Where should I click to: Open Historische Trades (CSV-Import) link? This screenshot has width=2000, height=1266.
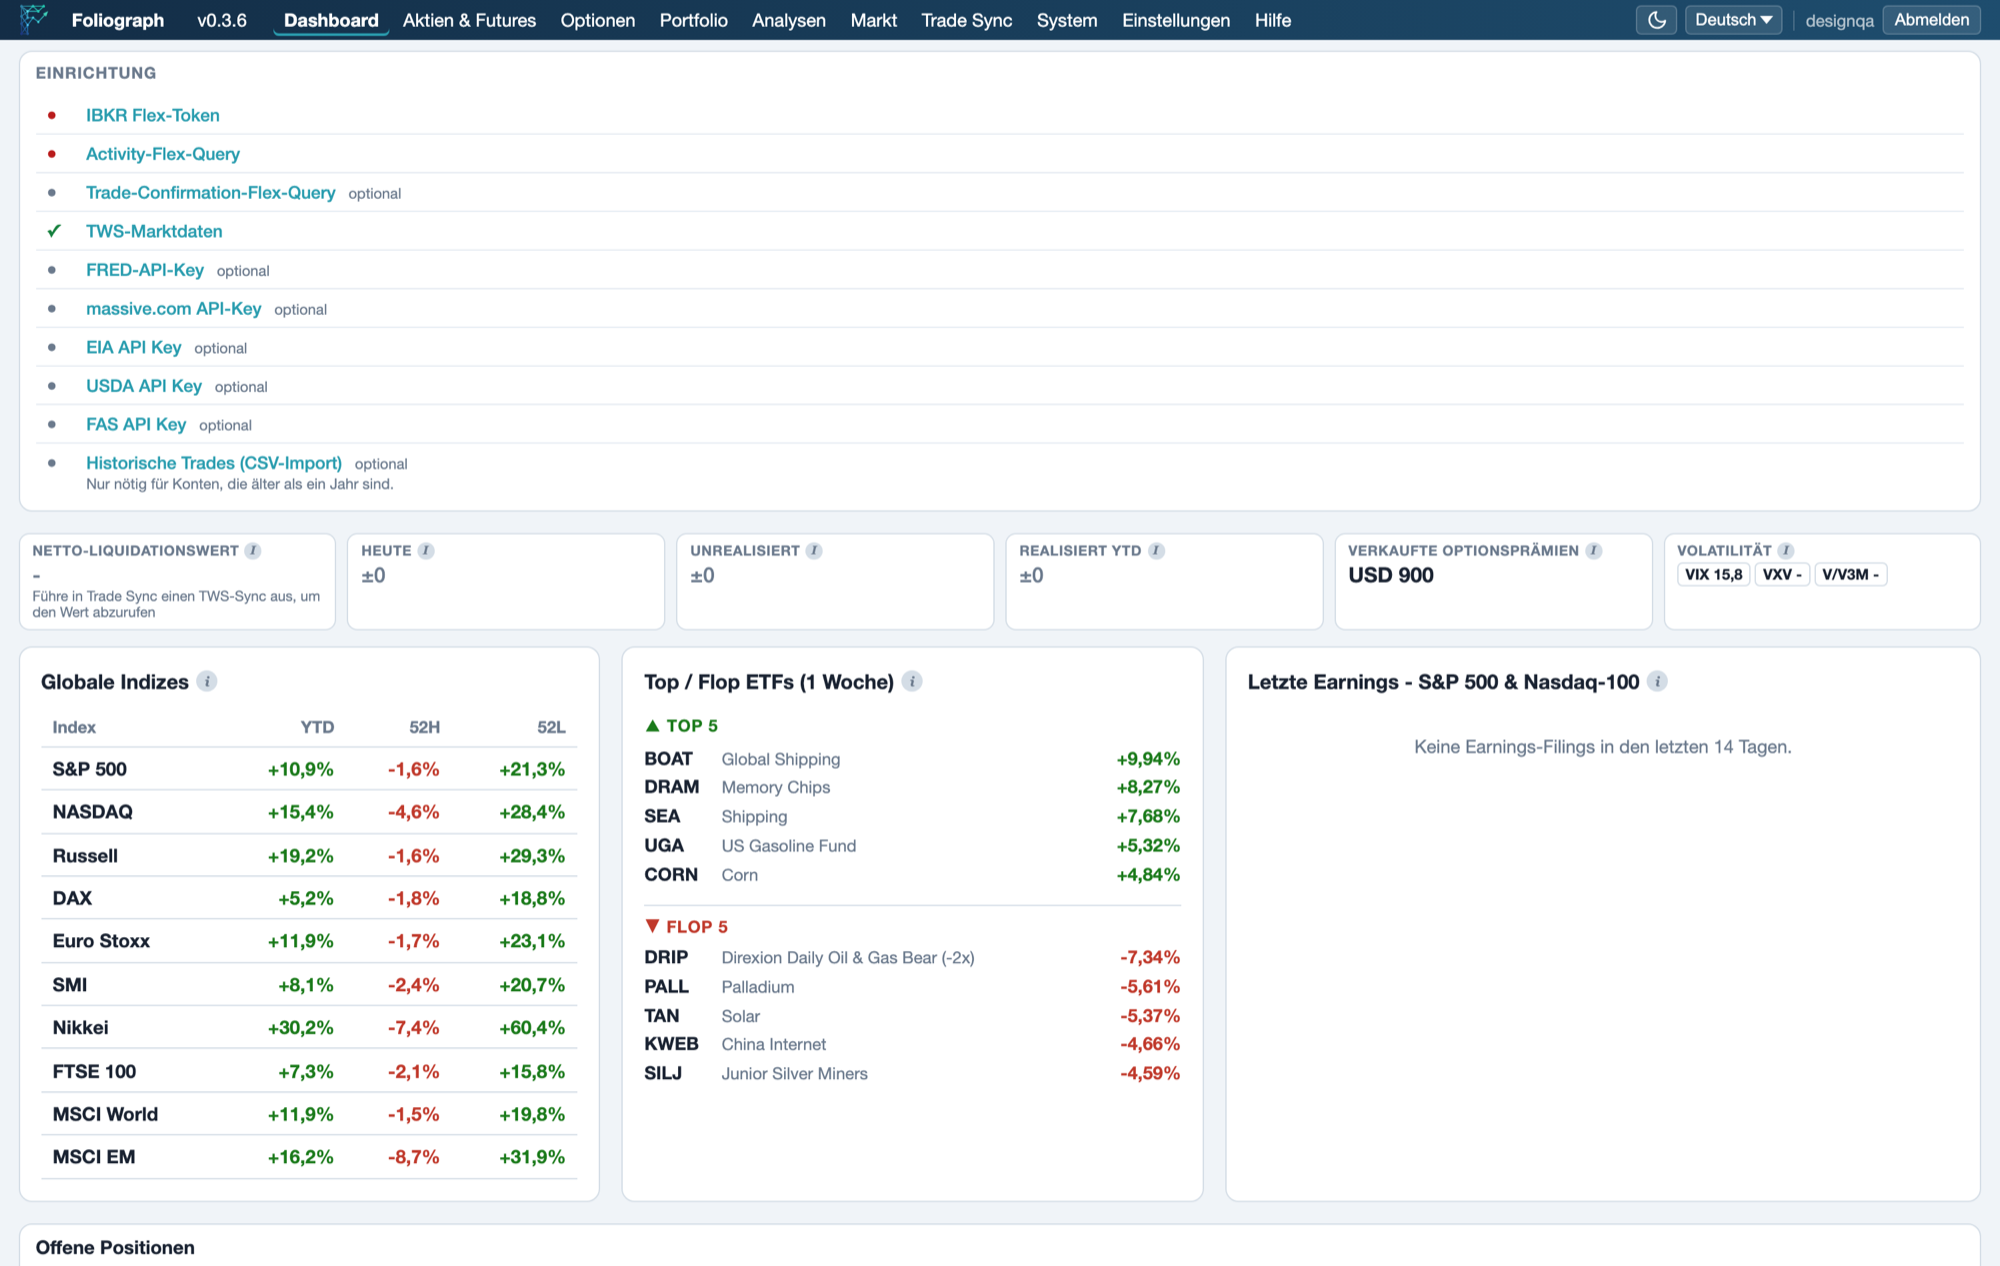coord(213,463)
